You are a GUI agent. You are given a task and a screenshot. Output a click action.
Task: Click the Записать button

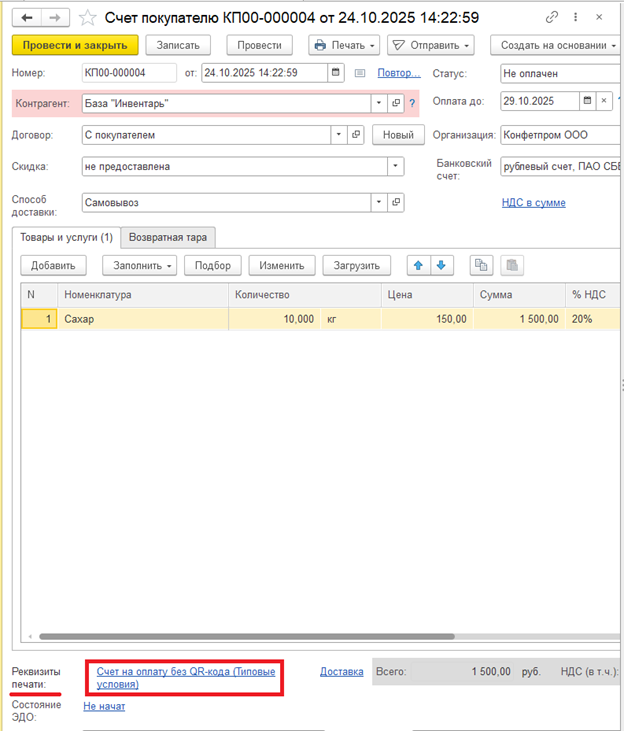178,45
